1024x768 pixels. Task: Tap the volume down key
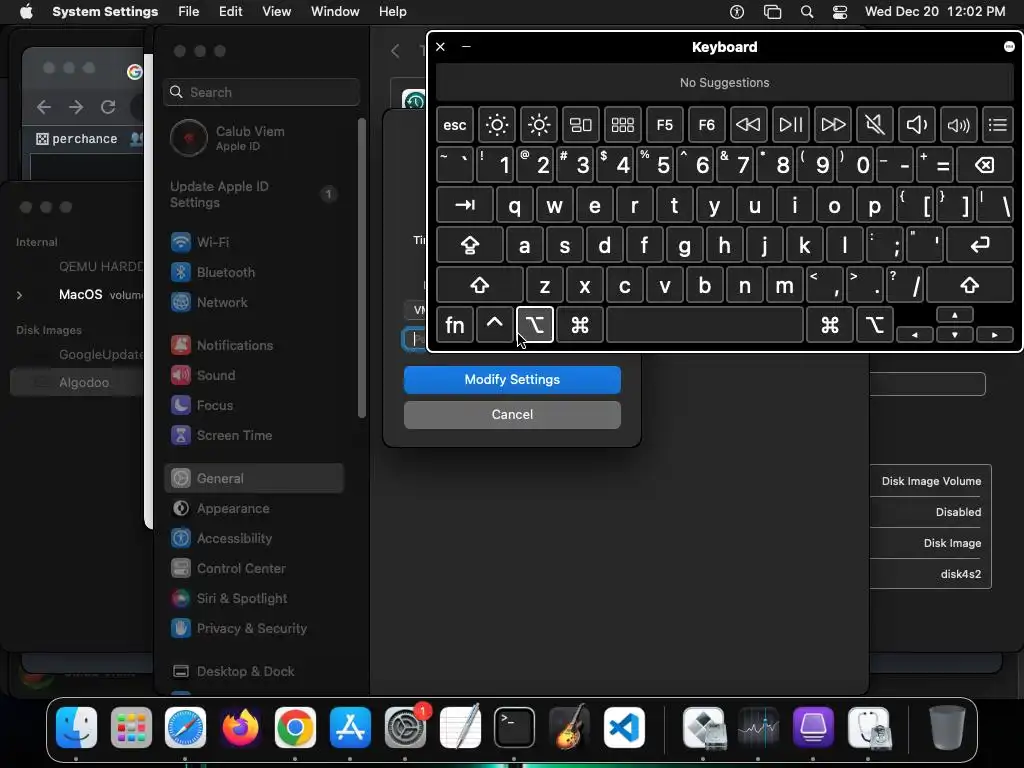916,125
